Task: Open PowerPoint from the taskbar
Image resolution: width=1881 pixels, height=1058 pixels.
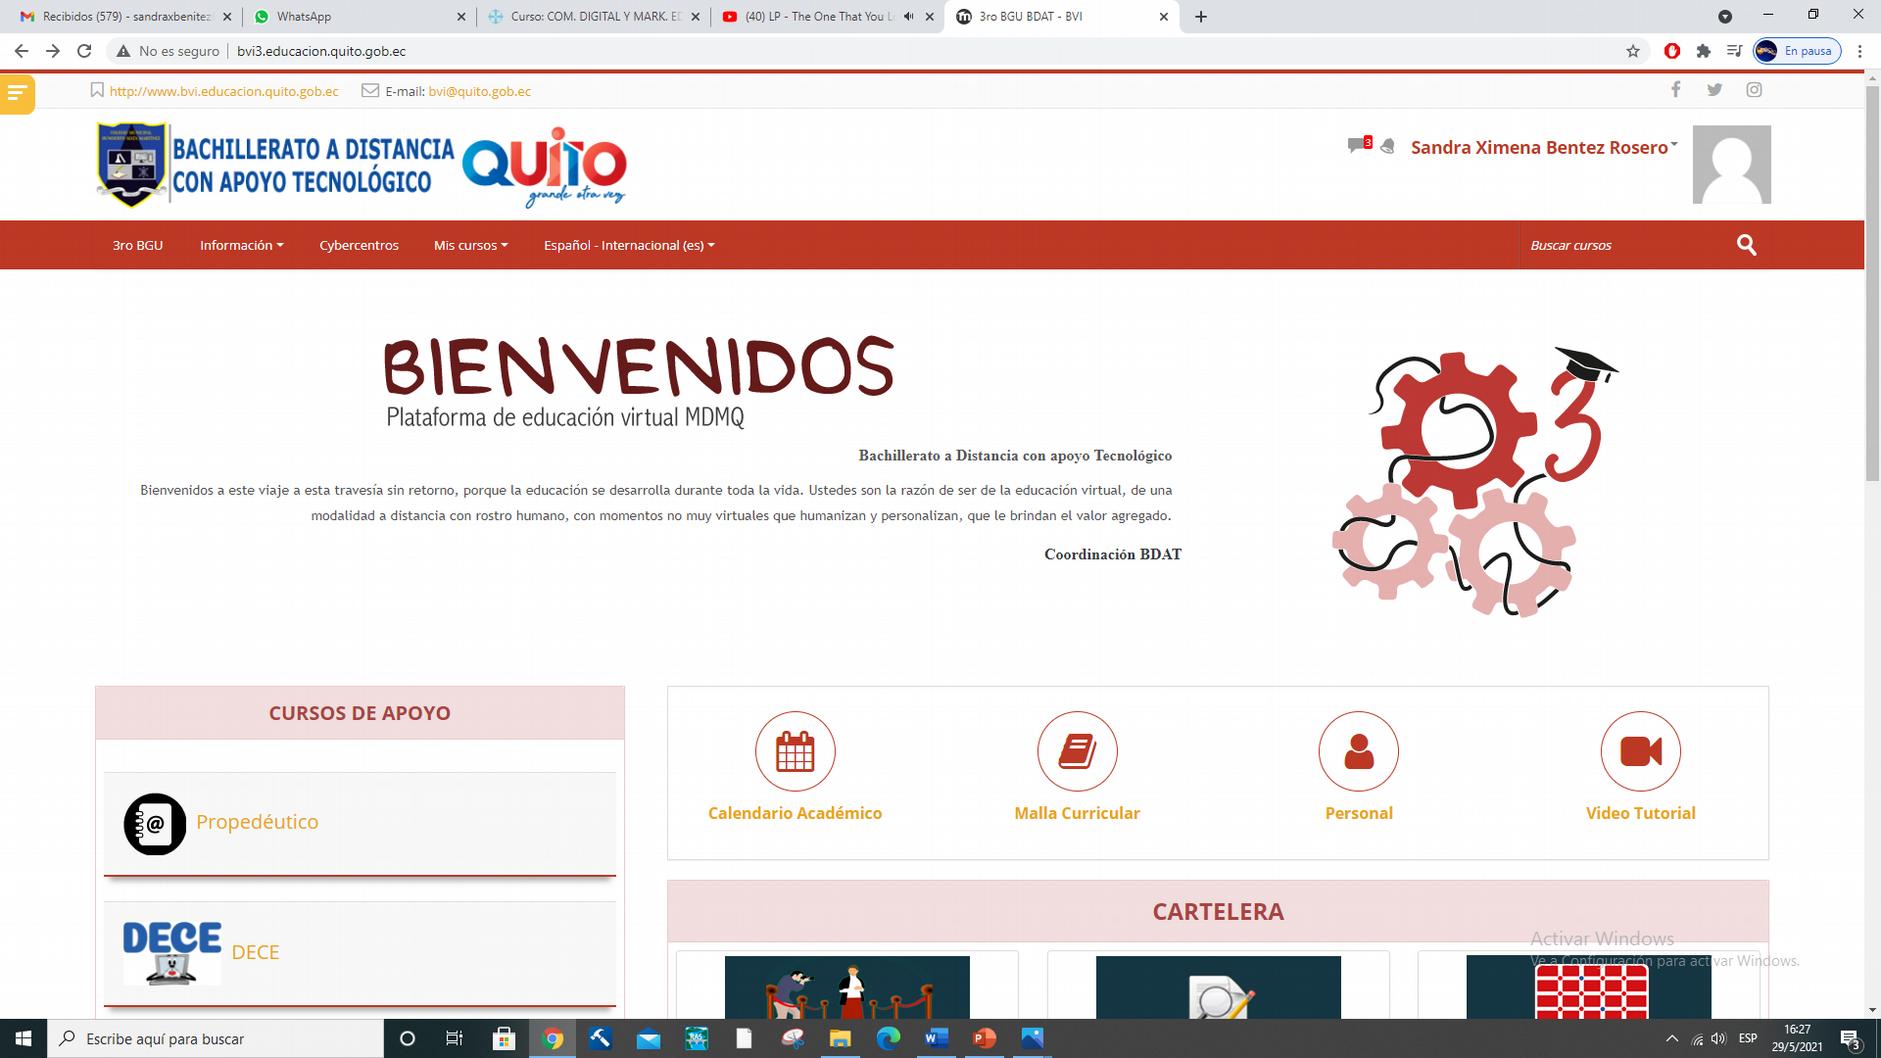Action: point(984,1039)
